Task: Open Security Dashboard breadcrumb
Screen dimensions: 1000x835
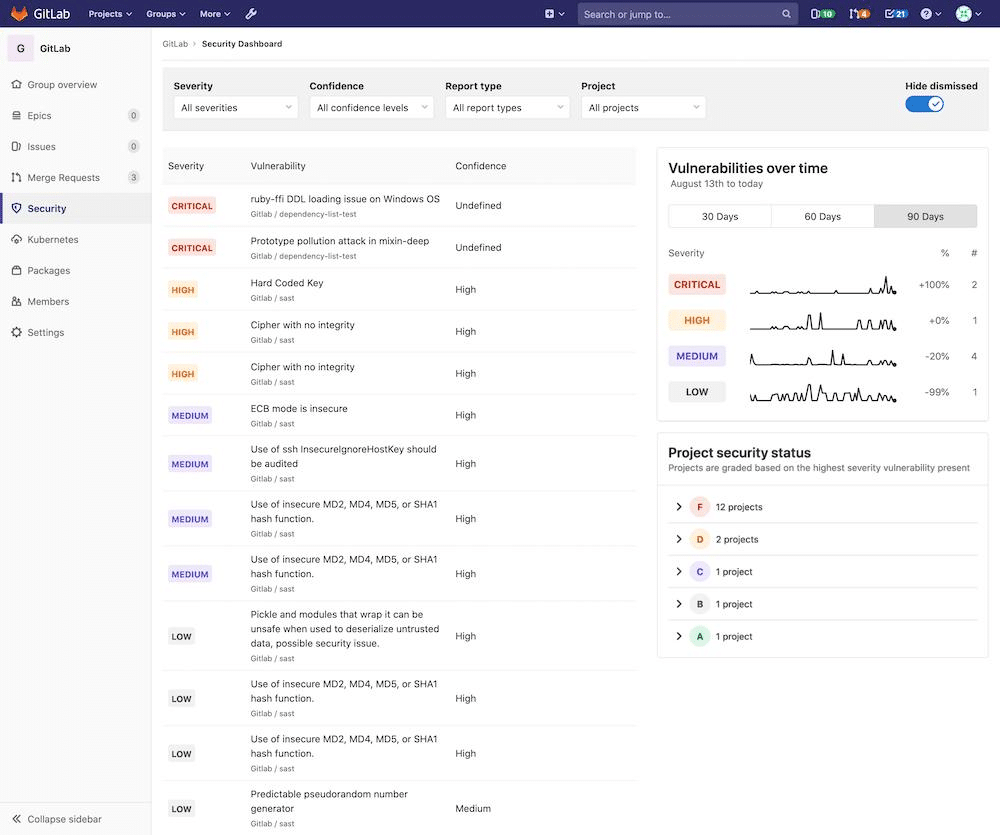Action: [242, 44]
